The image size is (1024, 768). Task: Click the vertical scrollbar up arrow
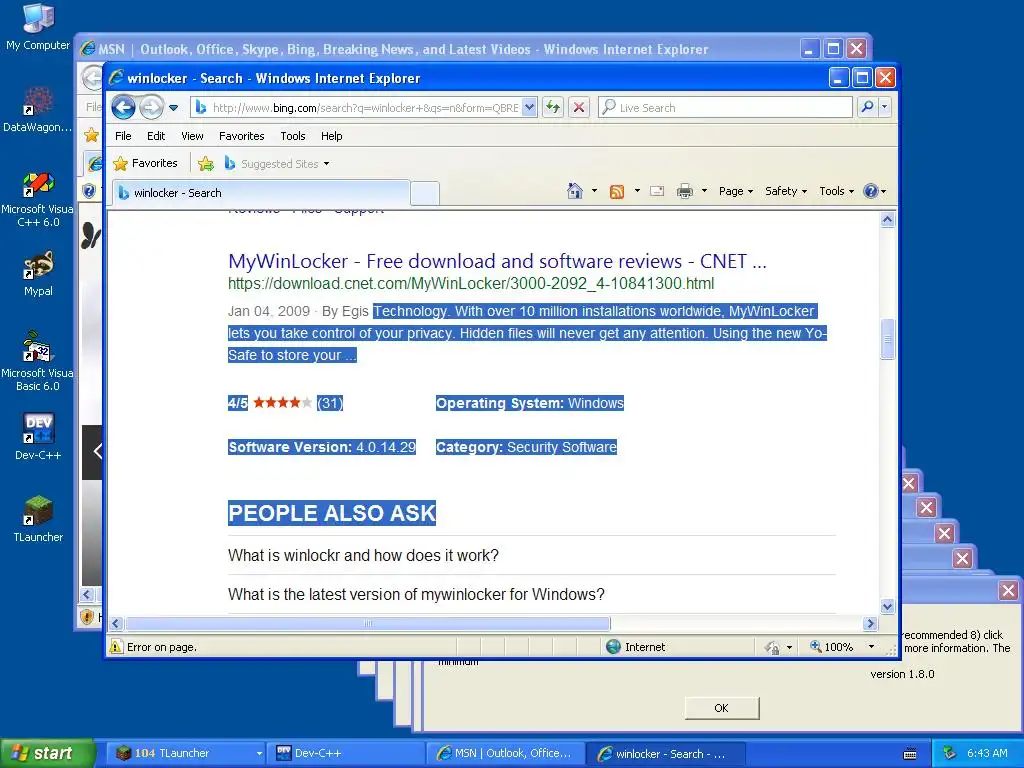tap(887, 219)
